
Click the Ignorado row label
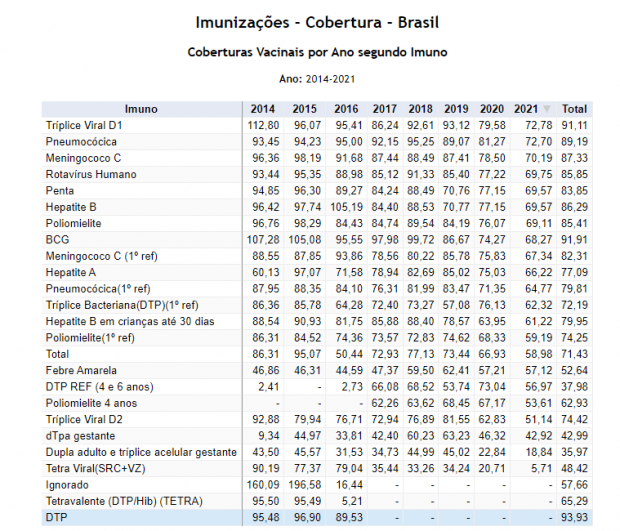click(69, 483)
